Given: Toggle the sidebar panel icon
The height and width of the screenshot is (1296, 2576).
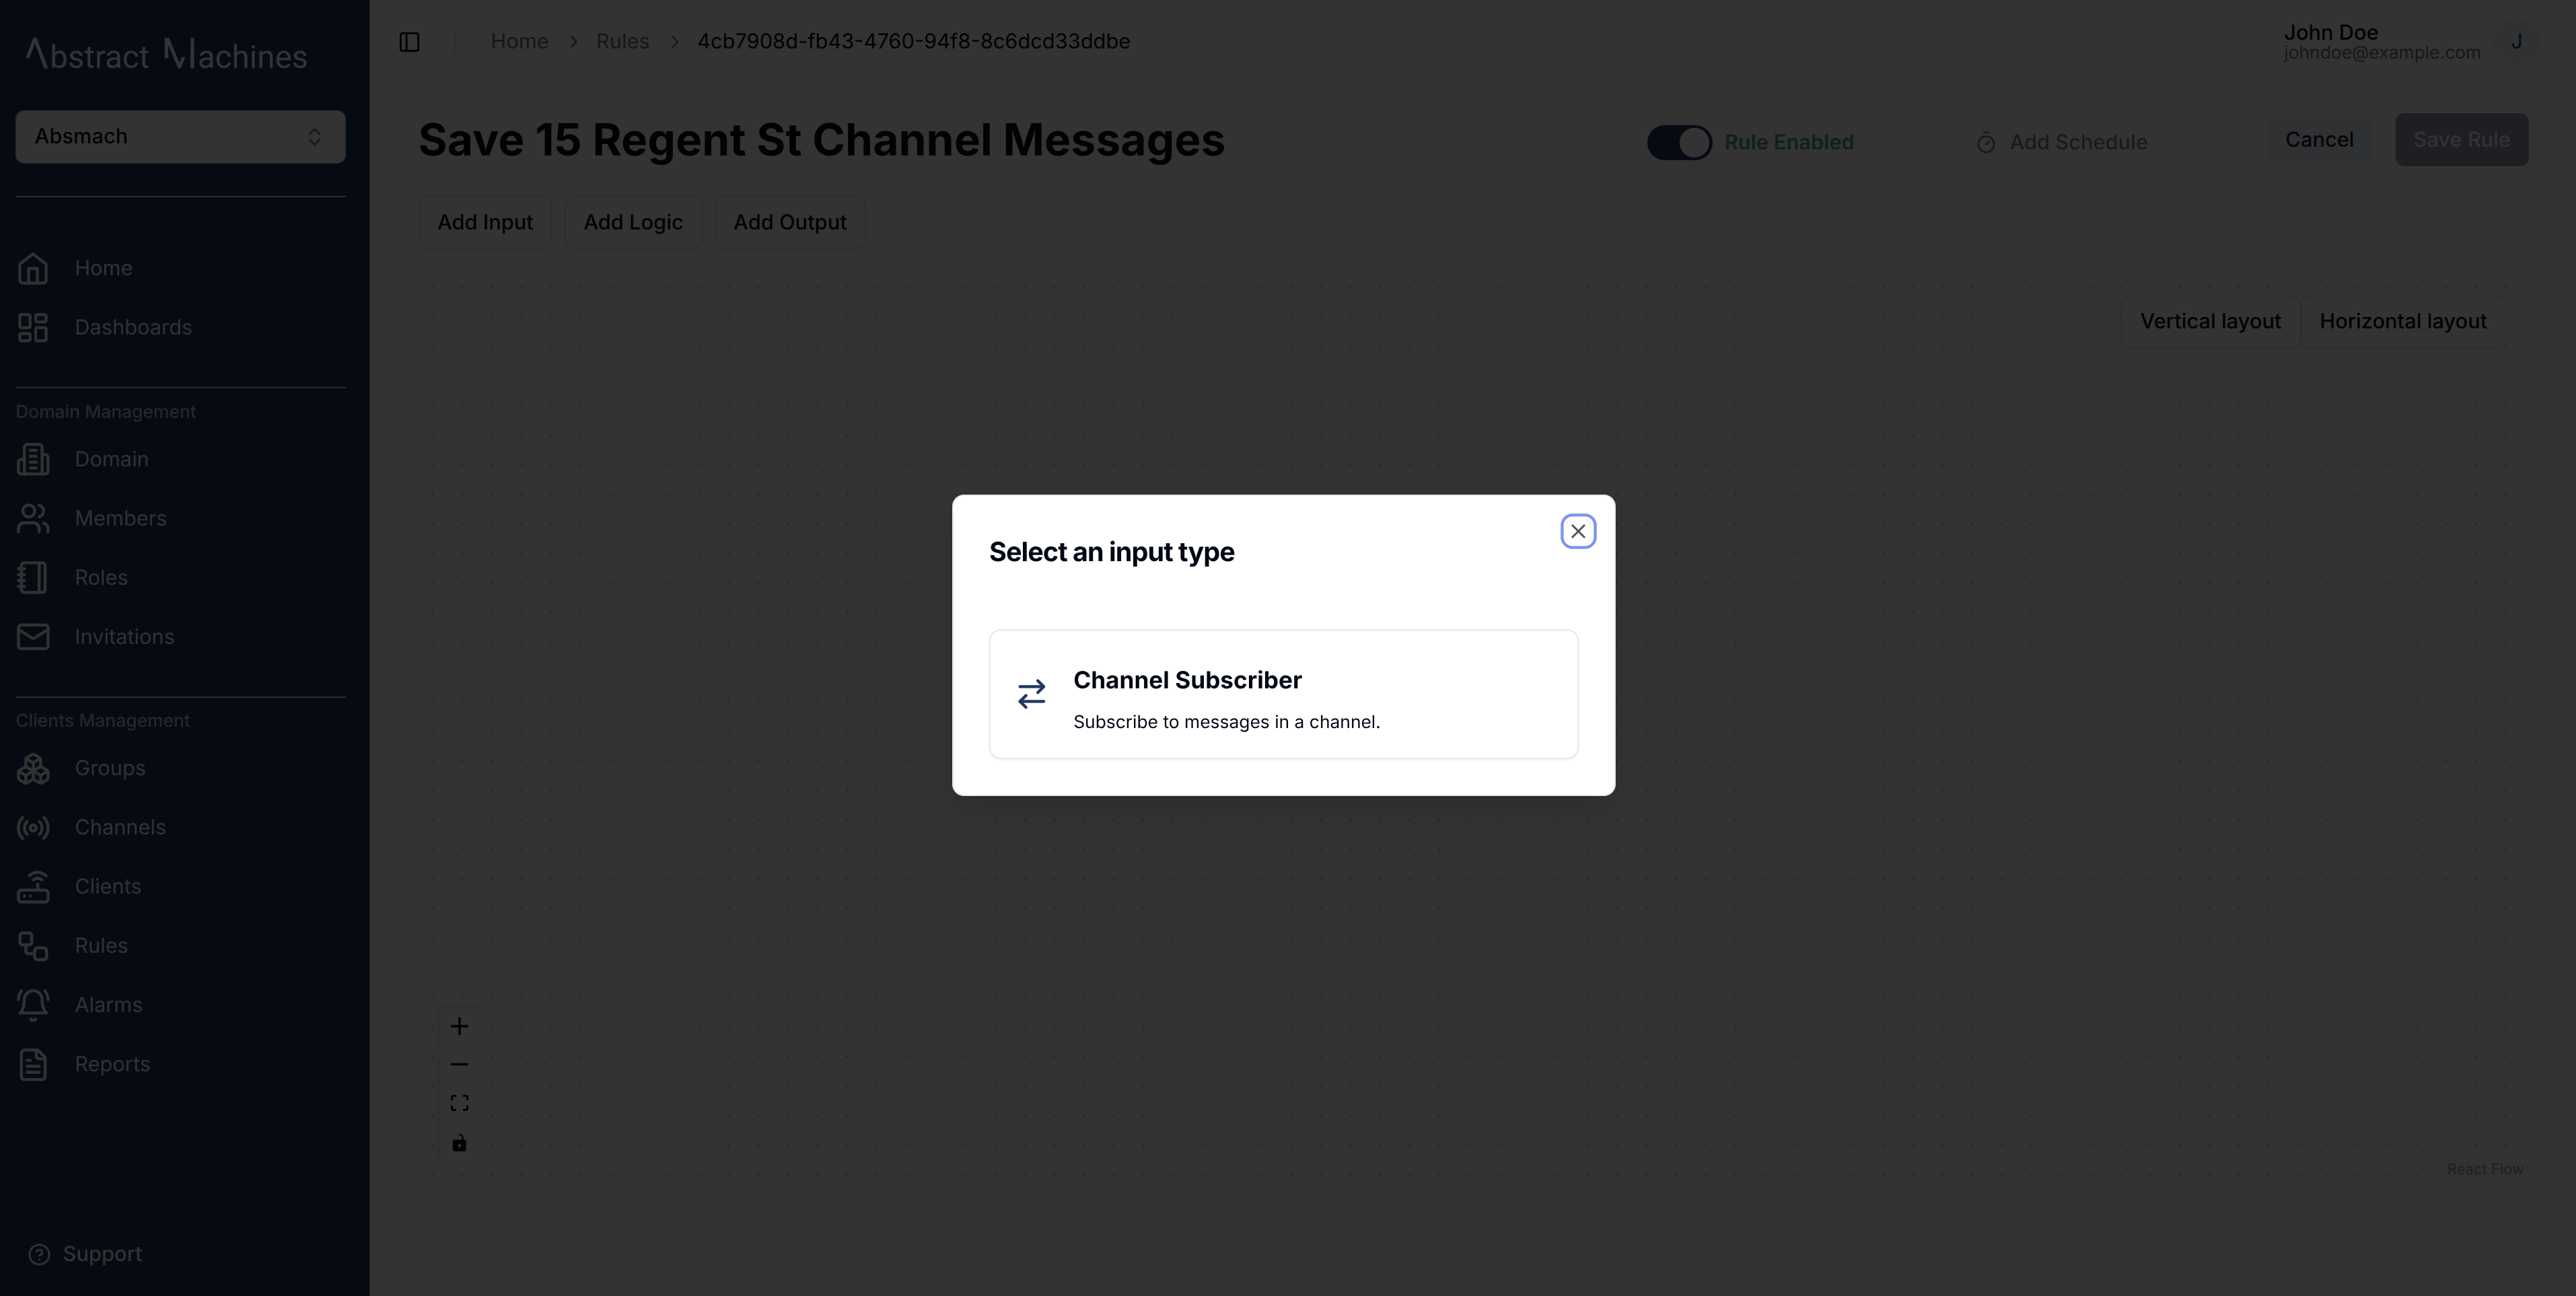Looking at the screenshot, I should [409, 42].
